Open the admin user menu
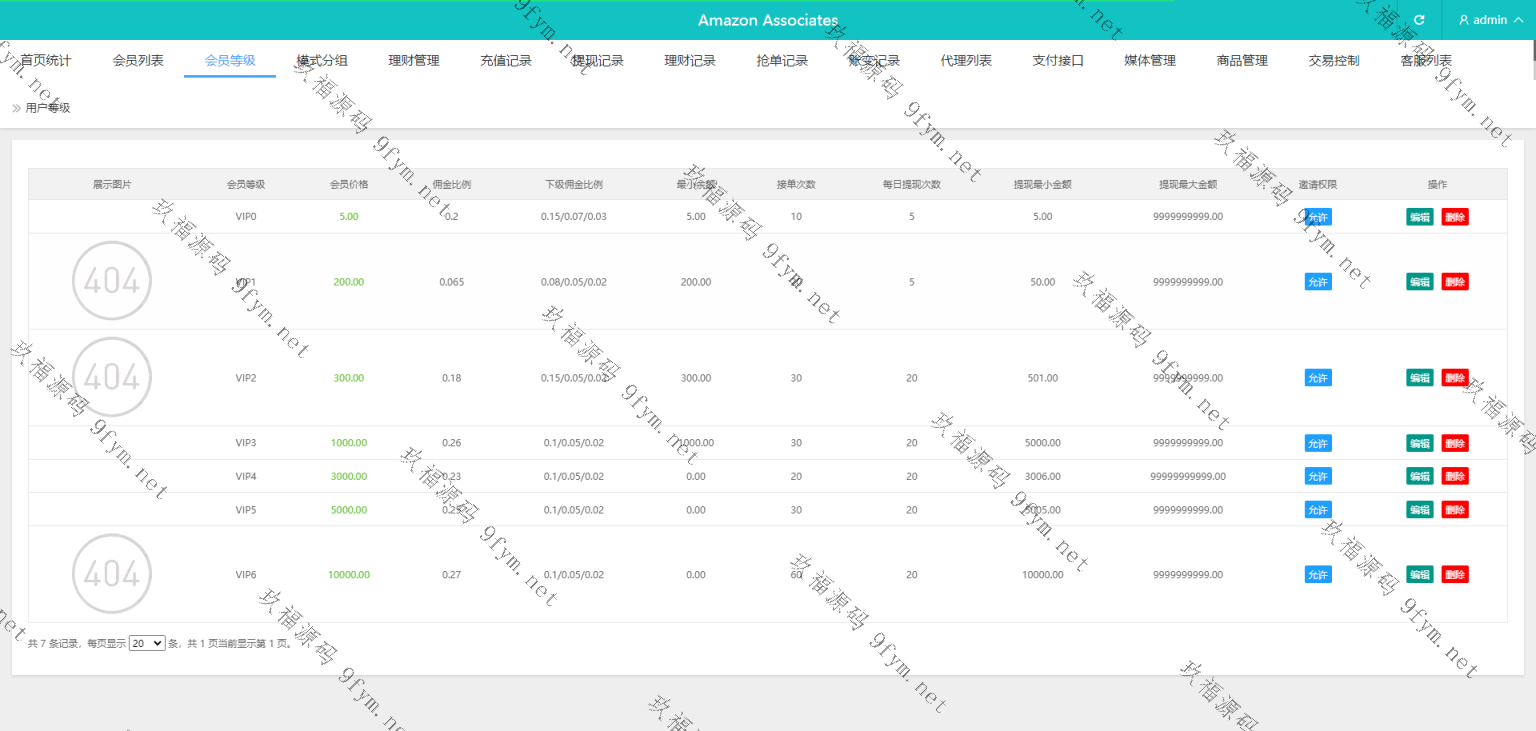This screenshot has width=1536, height=731. coord(1490,20)
